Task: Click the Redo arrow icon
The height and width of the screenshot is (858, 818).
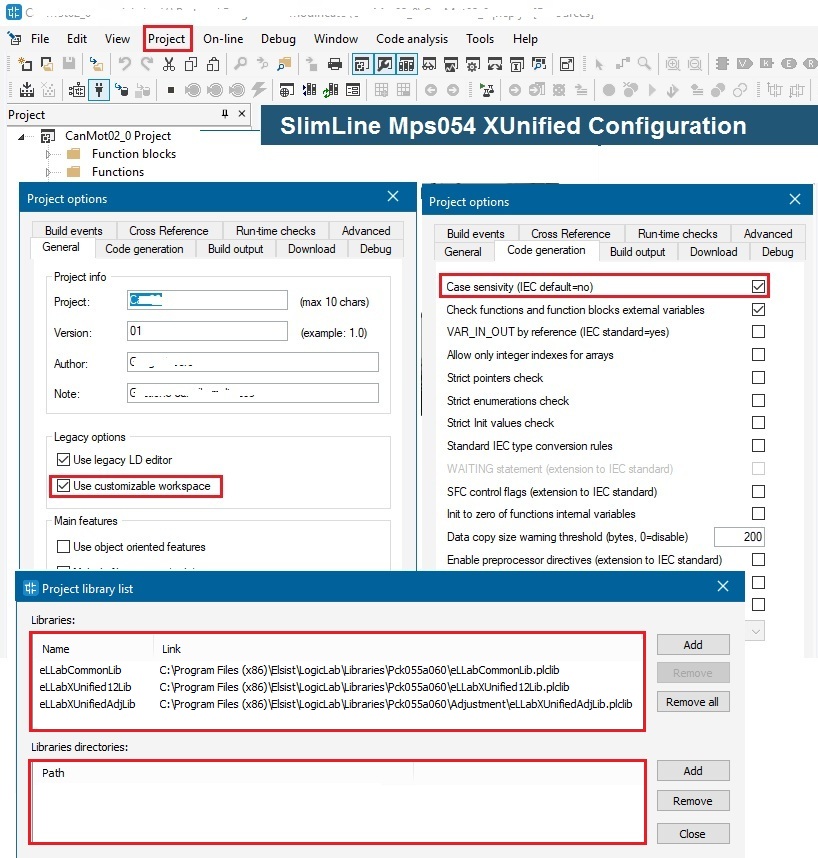Action: point(147,65)
